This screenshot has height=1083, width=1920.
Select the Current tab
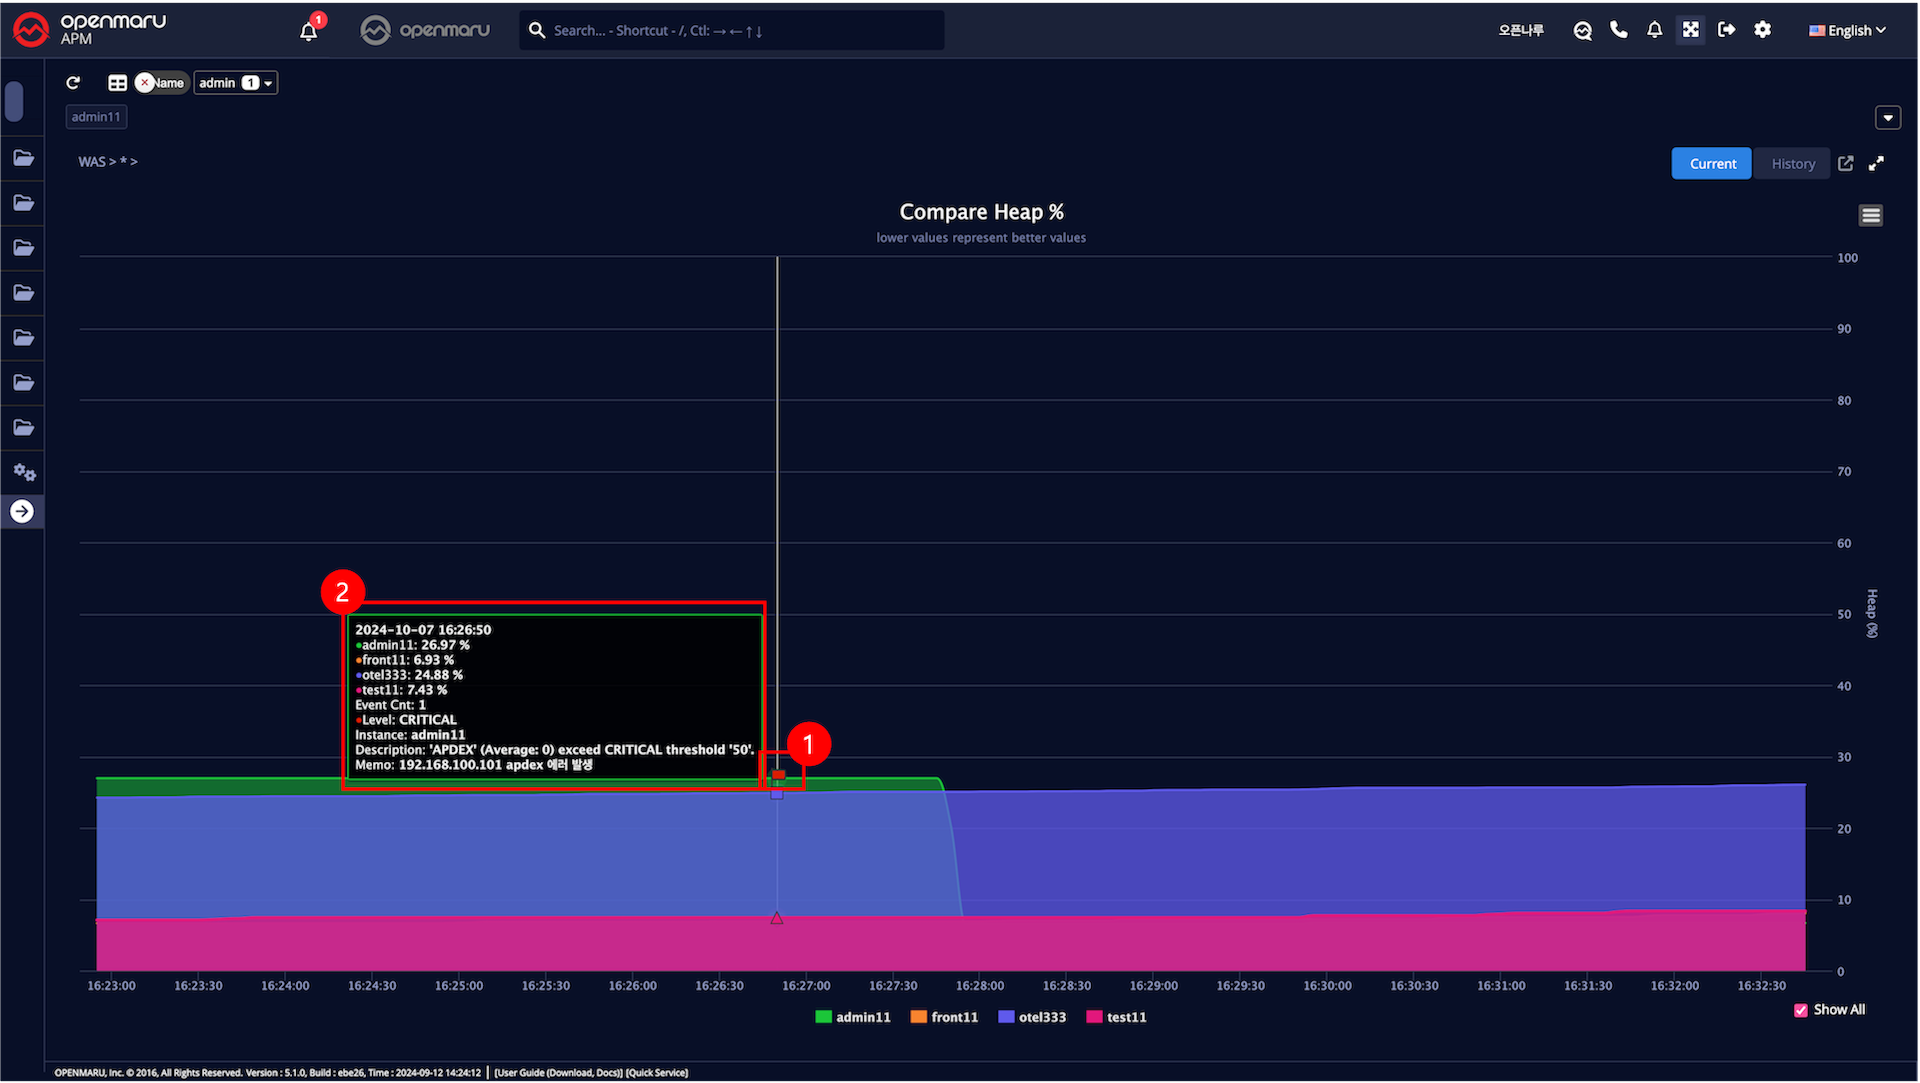click(1712, 163)
